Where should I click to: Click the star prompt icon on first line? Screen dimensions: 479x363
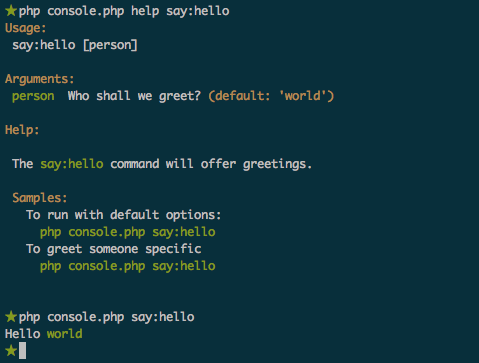pos(11,11)
